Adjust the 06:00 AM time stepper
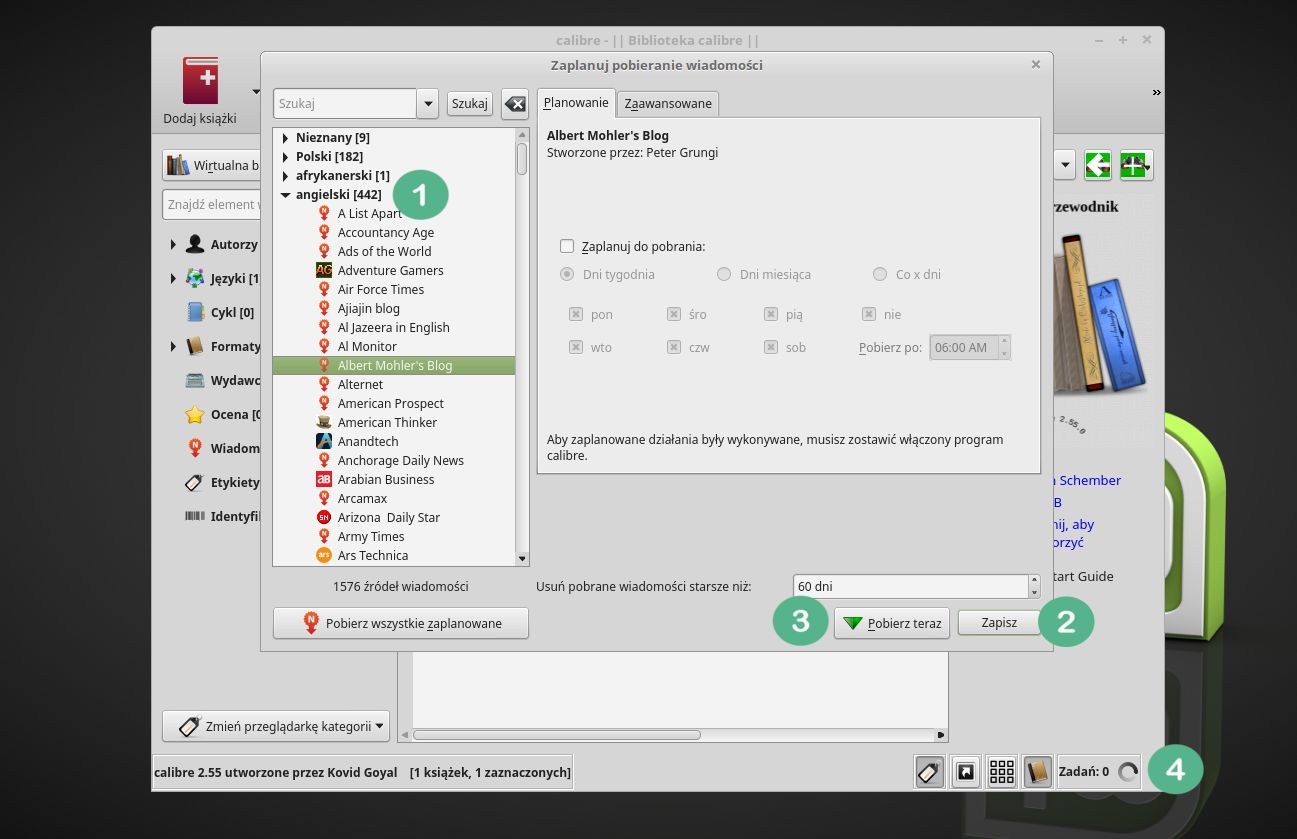The image size is (1297, 839). [x=1004, y=347]
